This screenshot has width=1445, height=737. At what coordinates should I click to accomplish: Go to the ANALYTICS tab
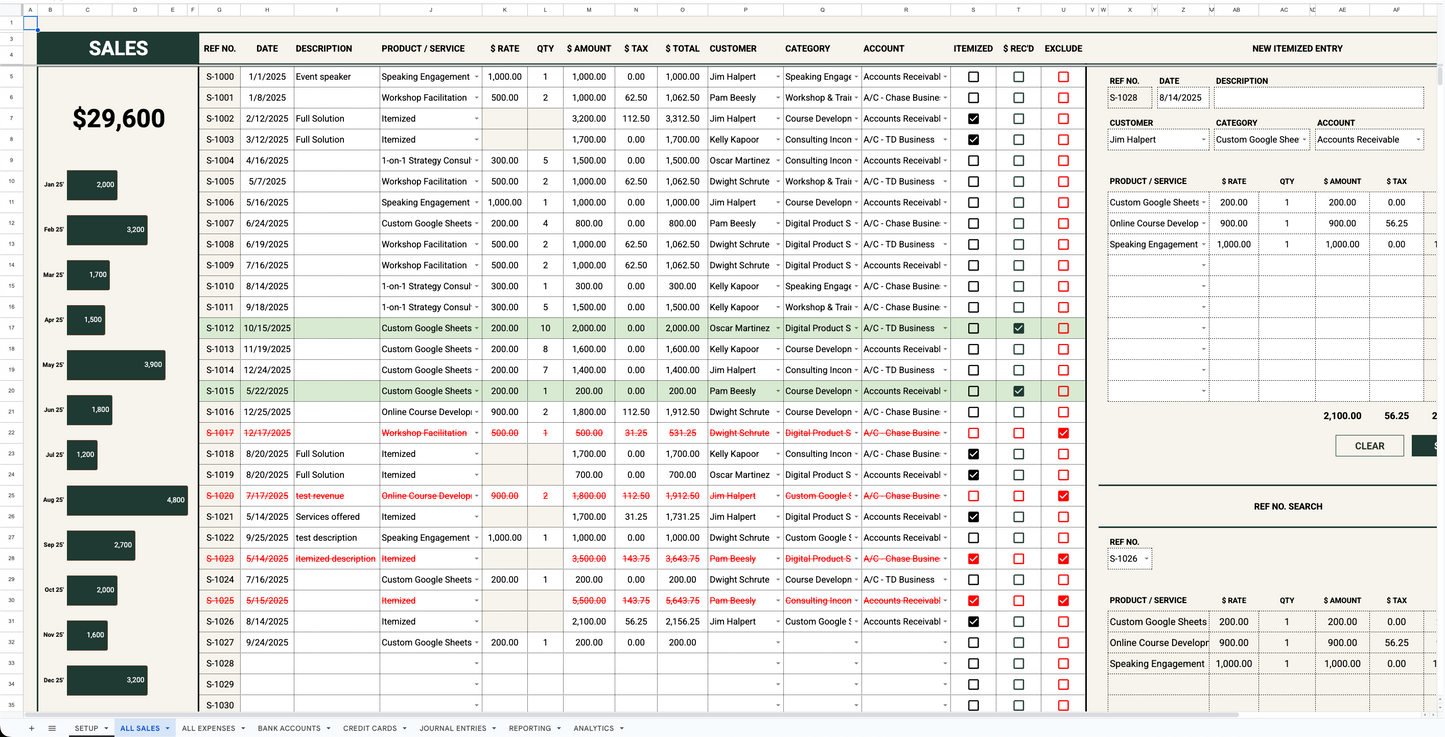pos(593,728)
